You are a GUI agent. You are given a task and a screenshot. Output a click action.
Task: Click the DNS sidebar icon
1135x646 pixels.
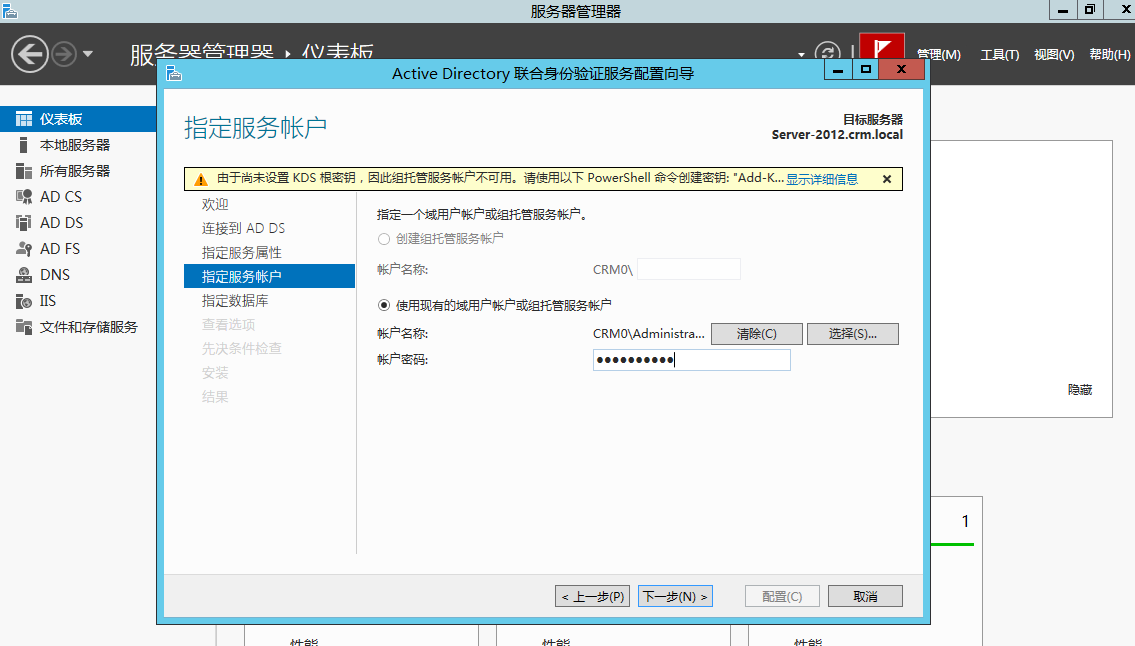click(24, 274)
